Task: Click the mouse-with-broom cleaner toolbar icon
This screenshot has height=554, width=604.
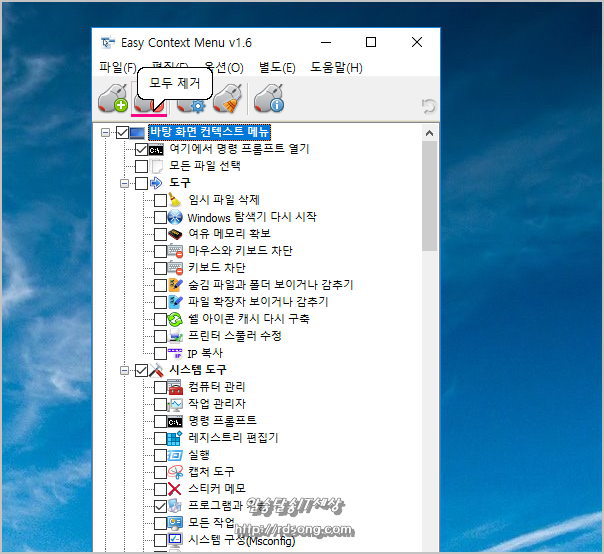Action: click(228, 100)
